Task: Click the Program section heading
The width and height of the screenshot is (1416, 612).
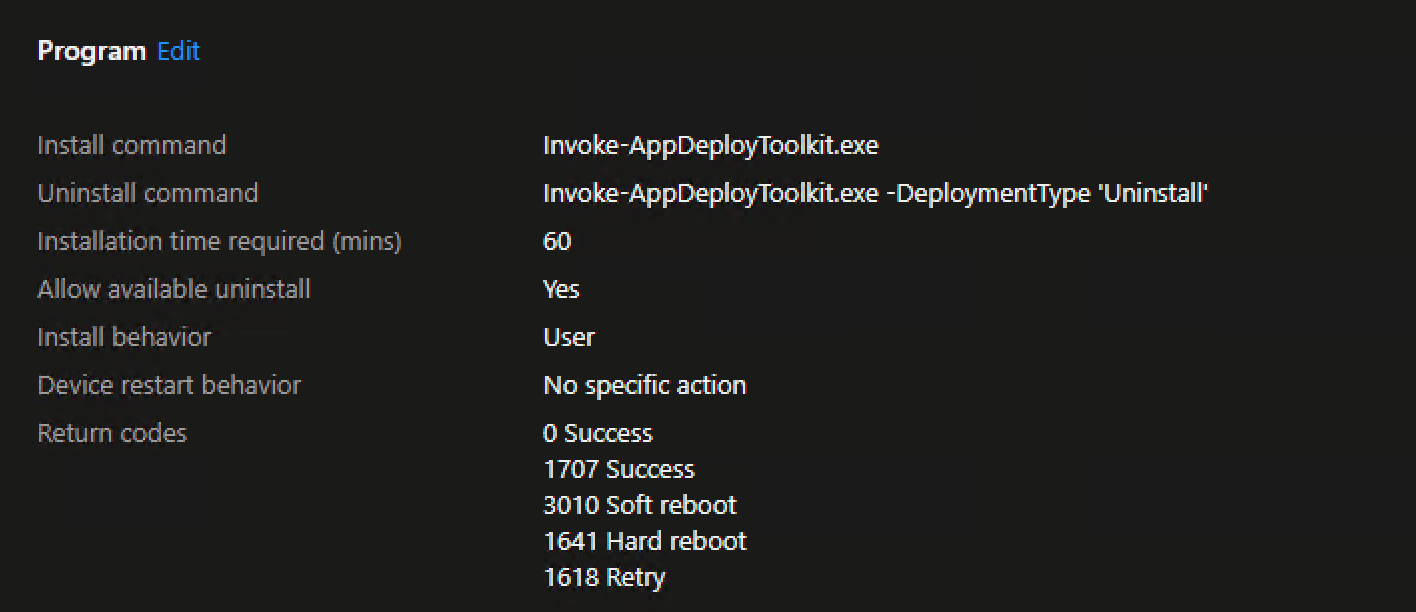Action: [x=91, y=51]
